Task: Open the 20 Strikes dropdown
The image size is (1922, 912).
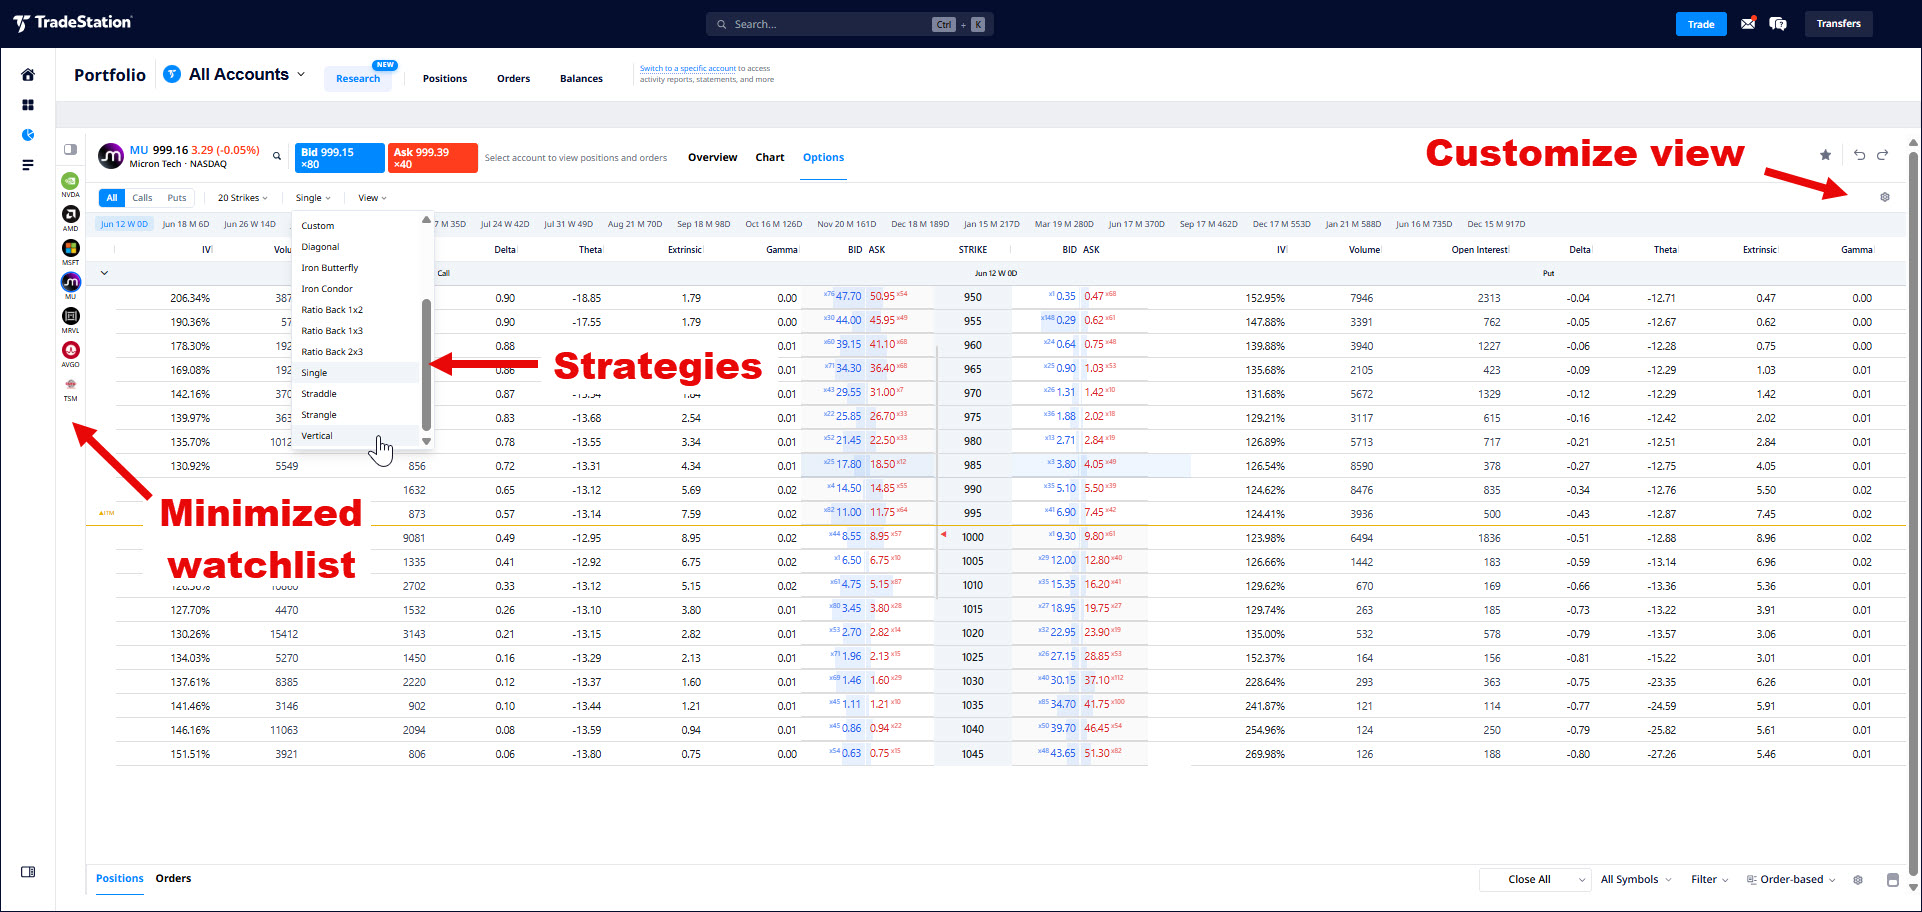Action: click(x=243, y=198)
